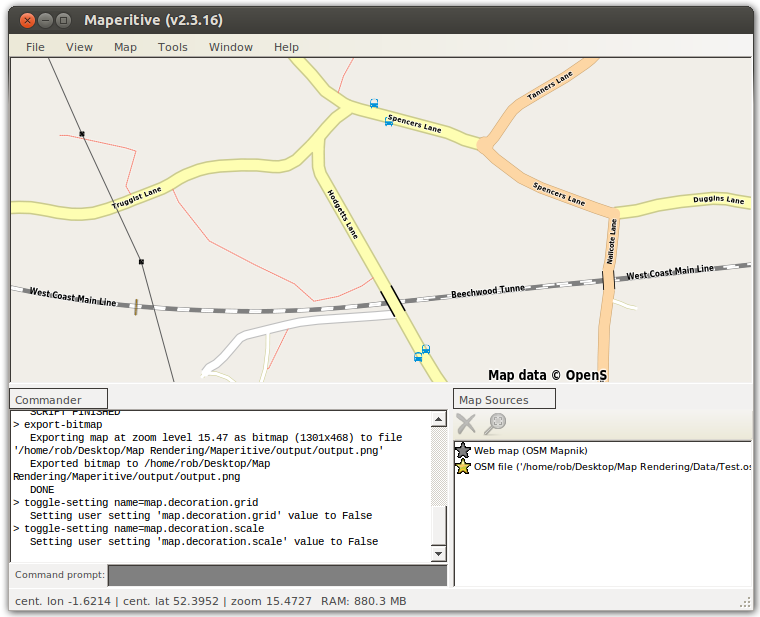Click the RAM usage status bar entry
The image size is (760, 617).
coord(364,601)
